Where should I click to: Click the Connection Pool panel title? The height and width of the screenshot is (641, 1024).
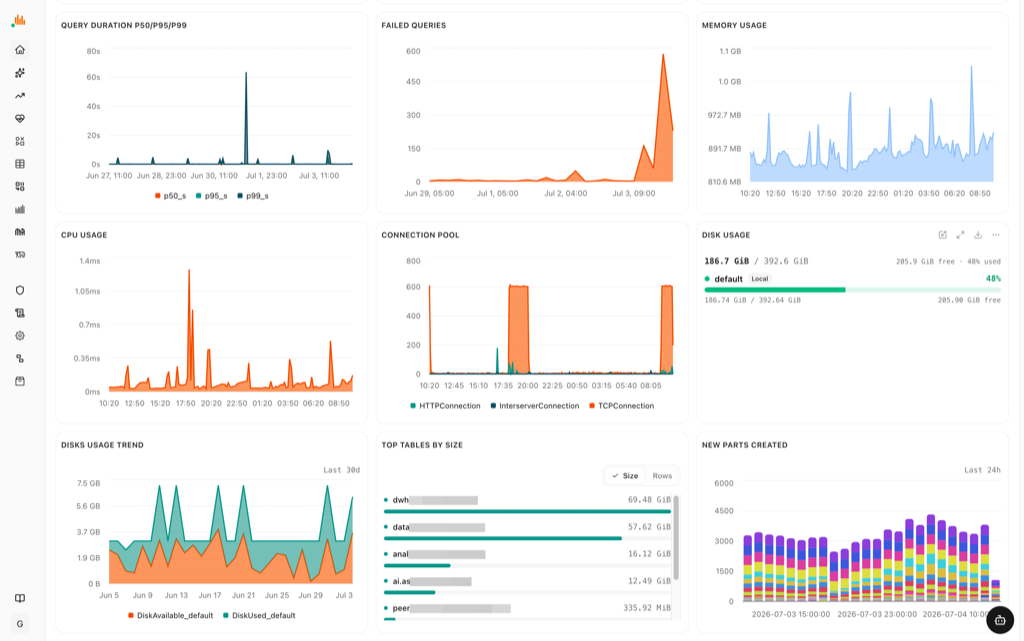420,235
